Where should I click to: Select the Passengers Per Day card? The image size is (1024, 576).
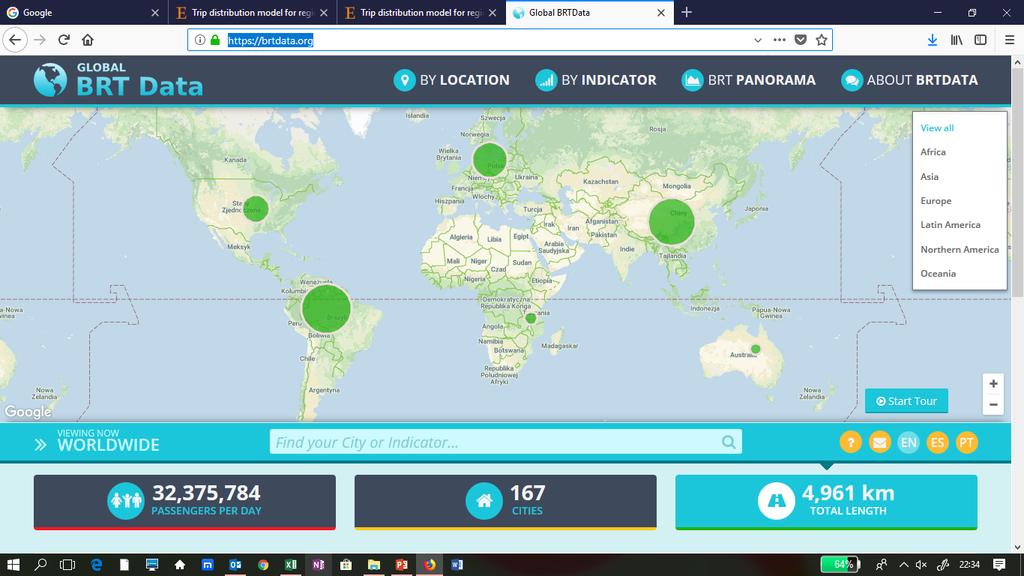click(185, 502)
